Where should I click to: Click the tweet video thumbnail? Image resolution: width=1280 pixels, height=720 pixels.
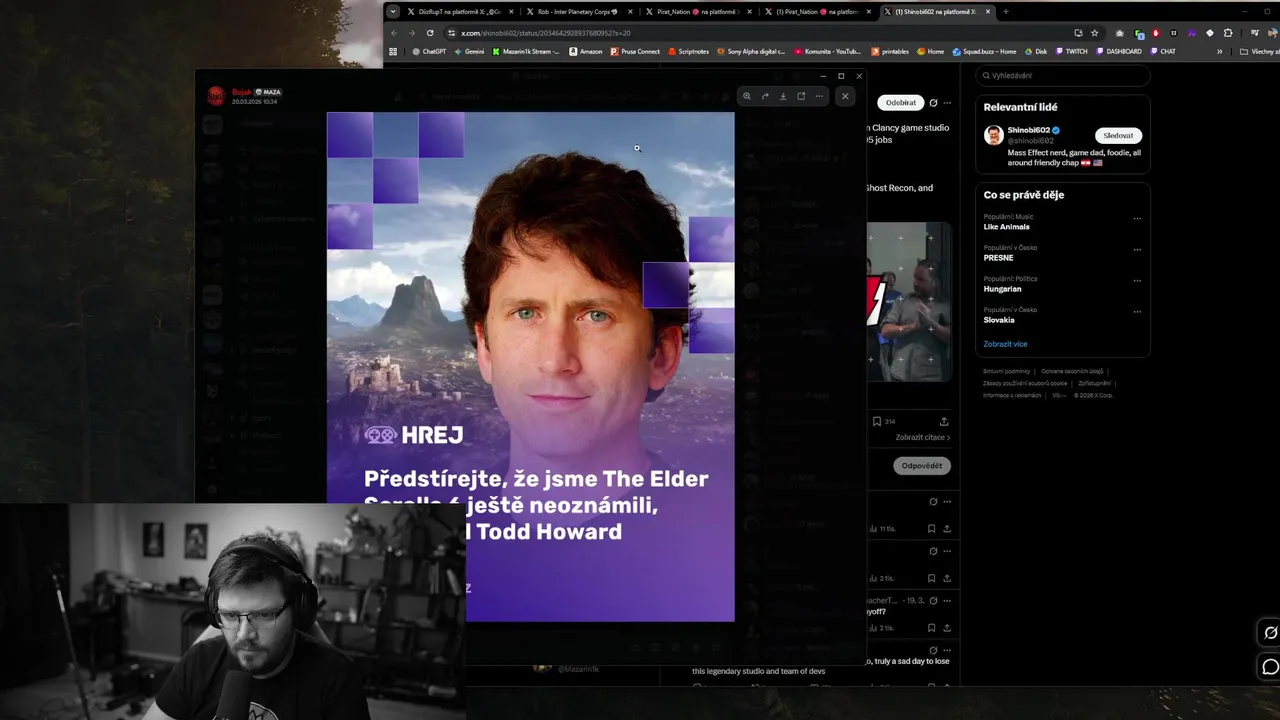pos(909,302)
